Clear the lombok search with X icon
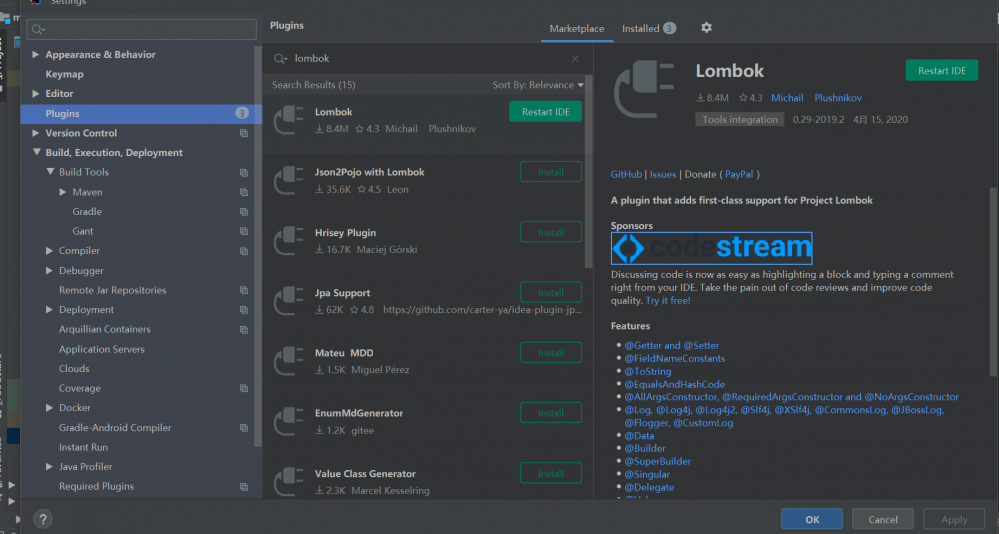The image size is (999, 534). [575, 59]
